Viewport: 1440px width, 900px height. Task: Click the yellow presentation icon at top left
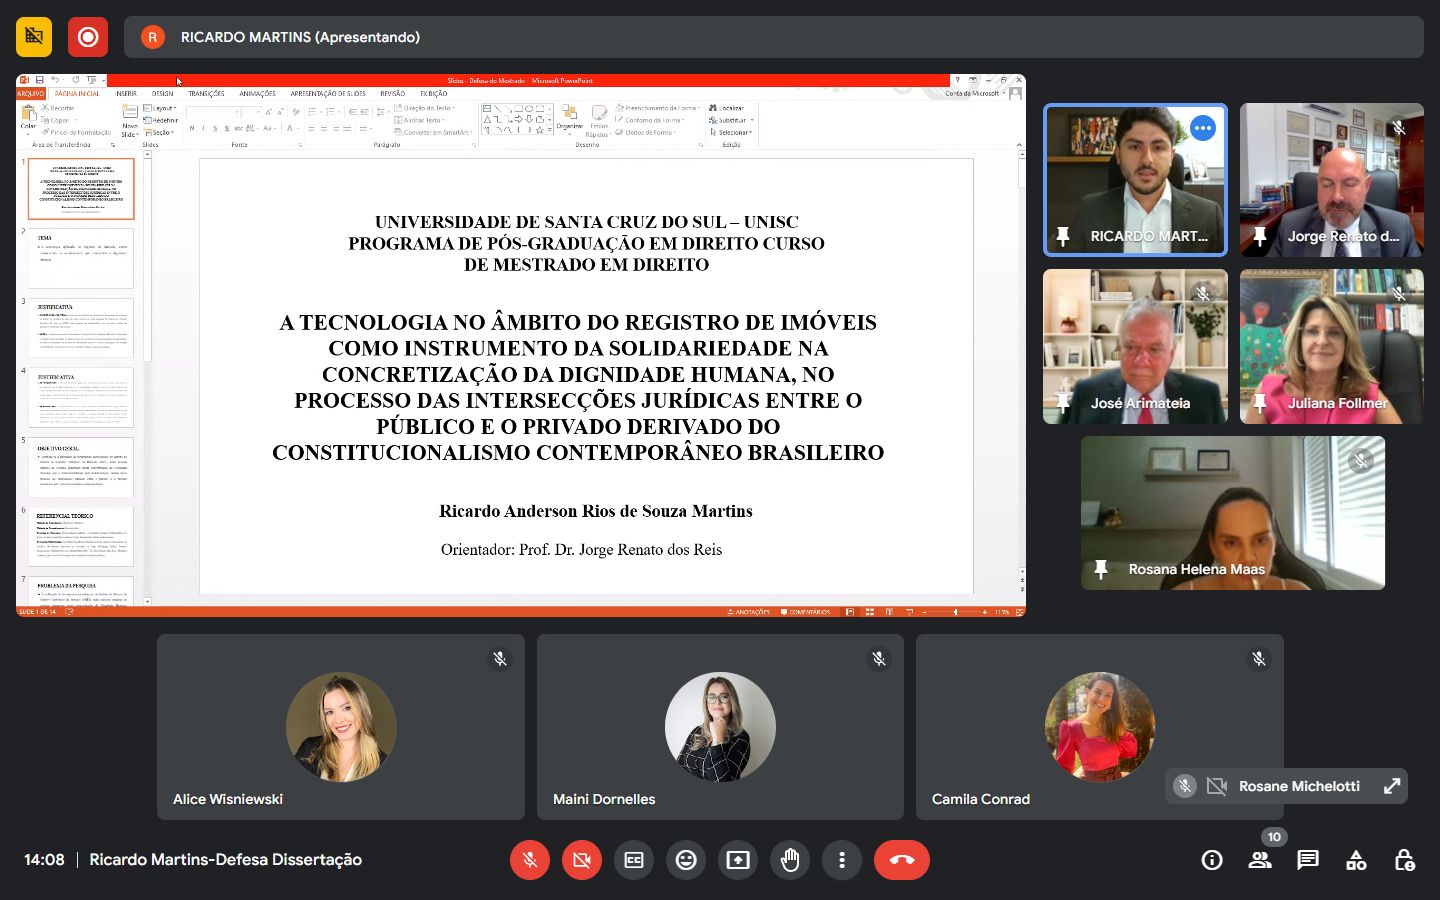[x=34, y=37]
